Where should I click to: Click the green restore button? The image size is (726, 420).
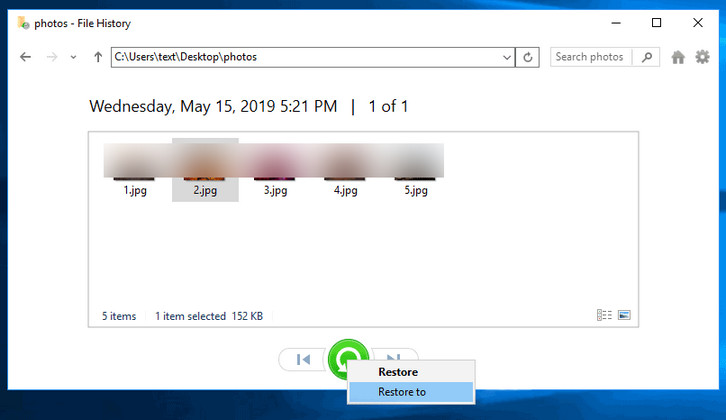(x=347, y=357)
